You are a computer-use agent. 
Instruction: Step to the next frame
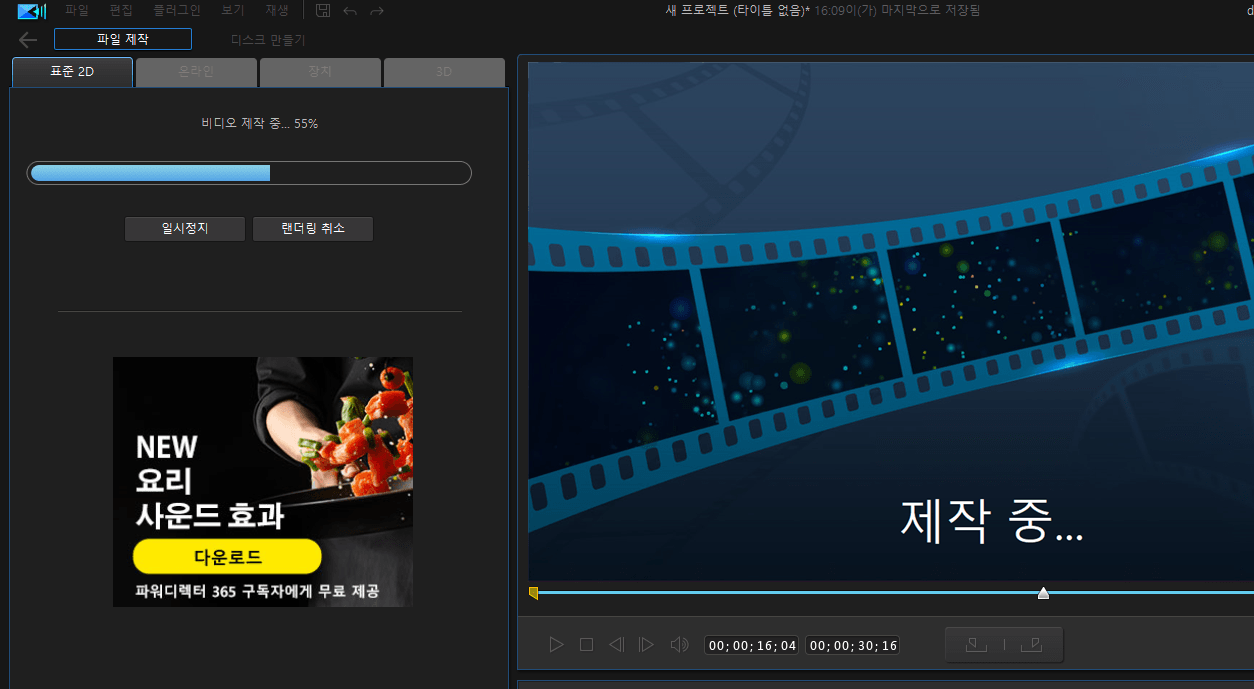[x=646, y=645]
